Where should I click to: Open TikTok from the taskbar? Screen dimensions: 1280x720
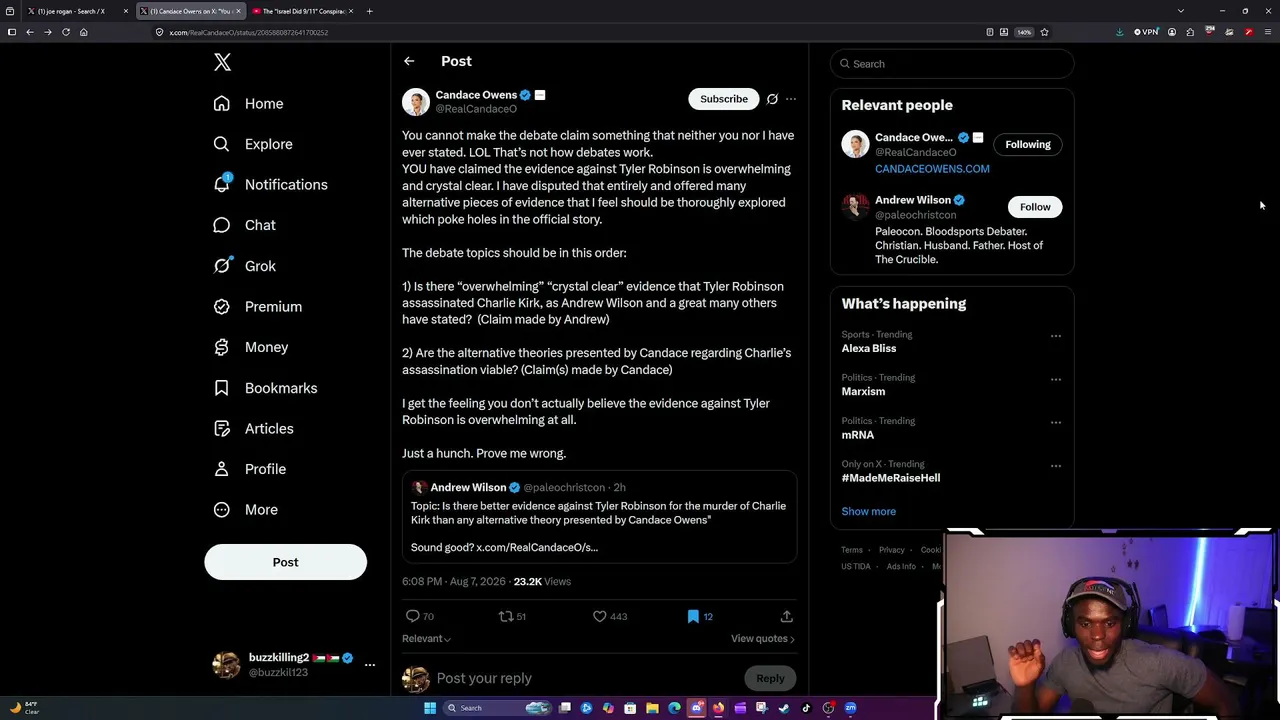(x=806, y=708)
